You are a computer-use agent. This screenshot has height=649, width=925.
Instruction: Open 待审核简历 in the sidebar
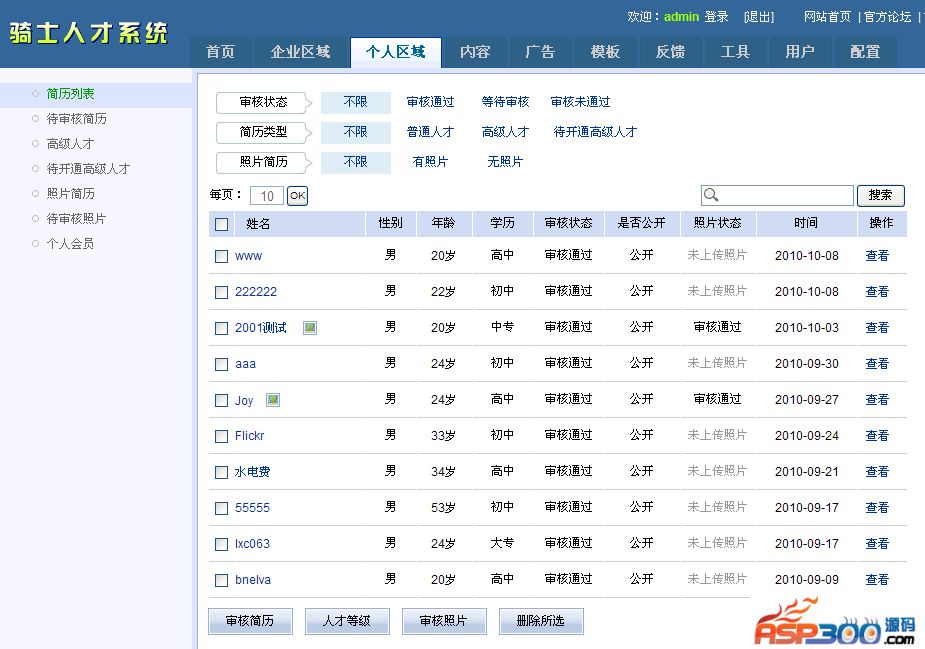[77, 119]
